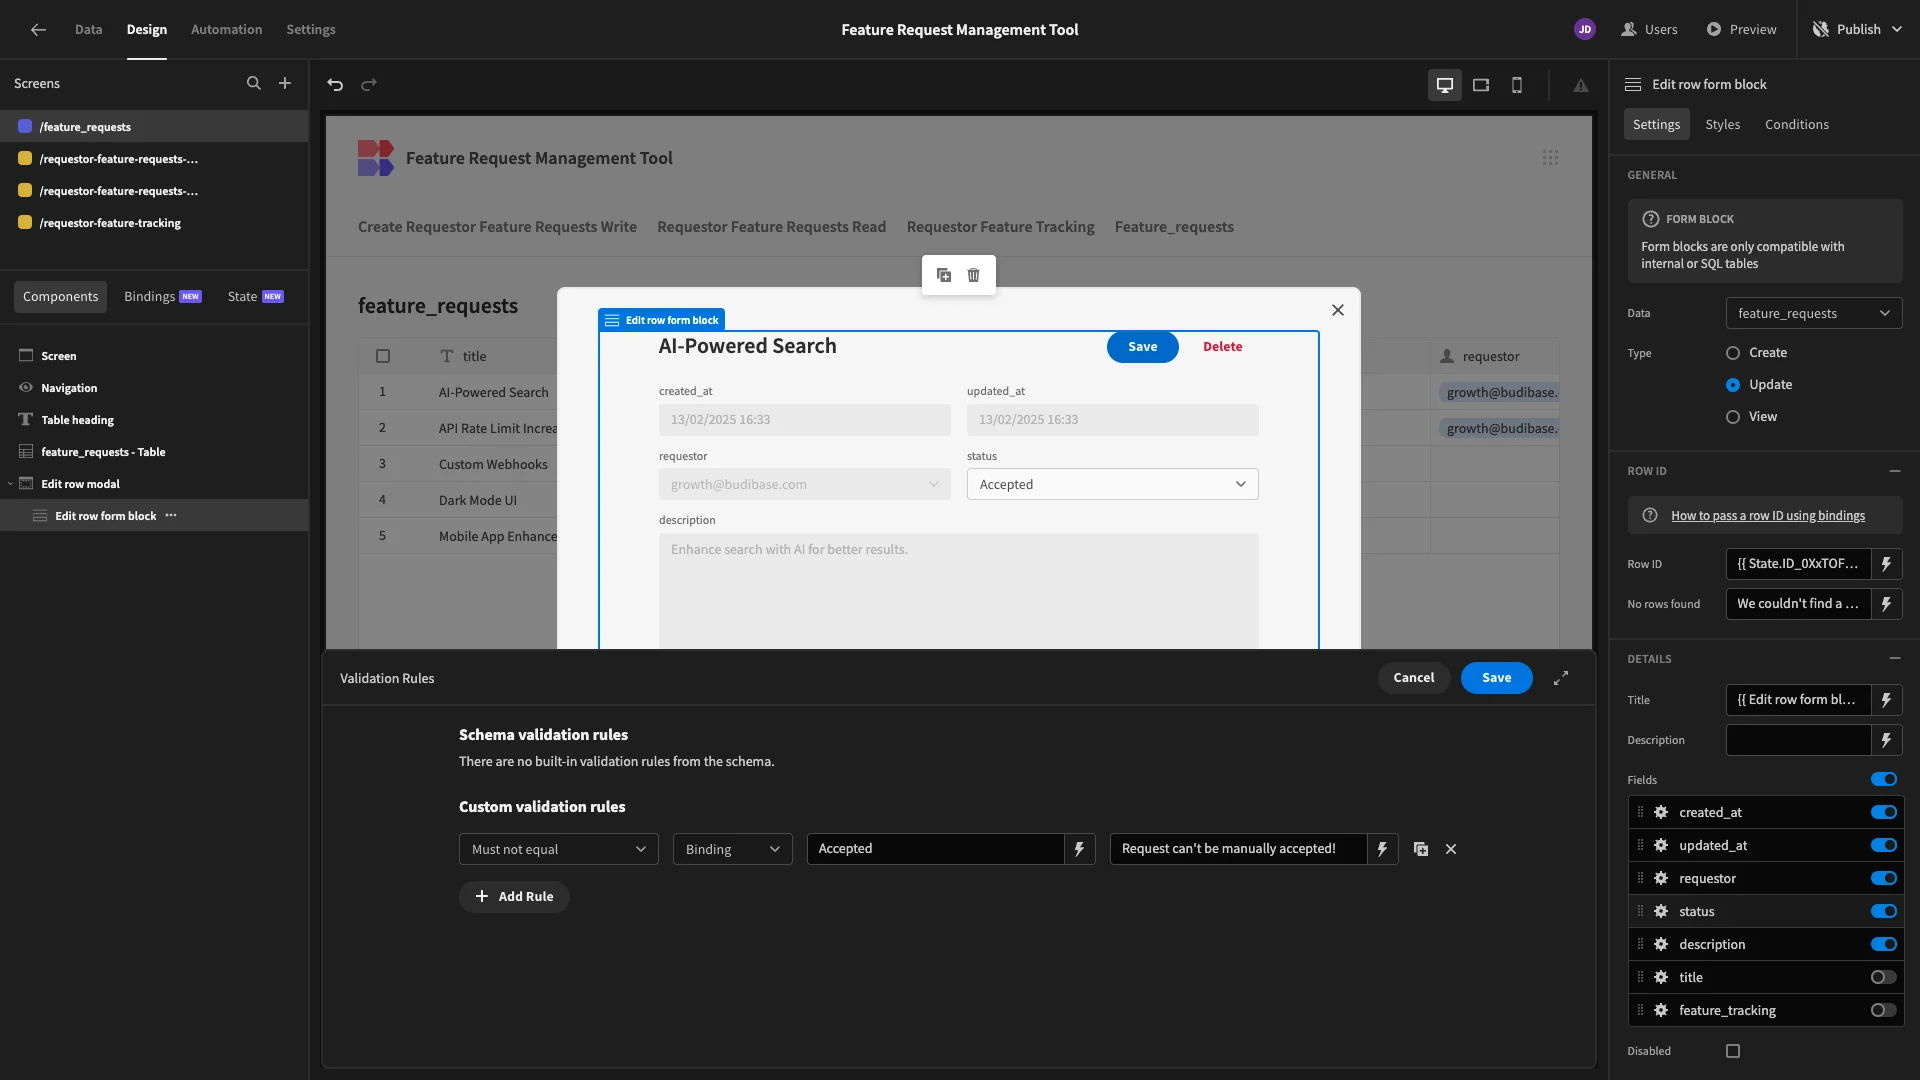The height and width of the screenshot is (1080, 1920).
Task: Collapse the DETAILS section
Action: tap(1894, 658)
